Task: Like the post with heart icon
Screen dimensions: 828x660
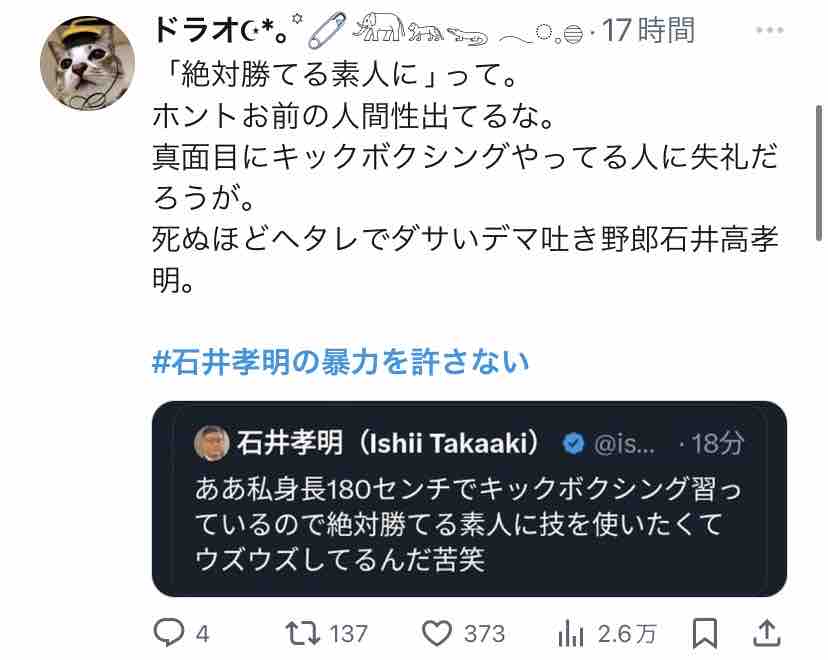Action: click(x=437, y=633)
